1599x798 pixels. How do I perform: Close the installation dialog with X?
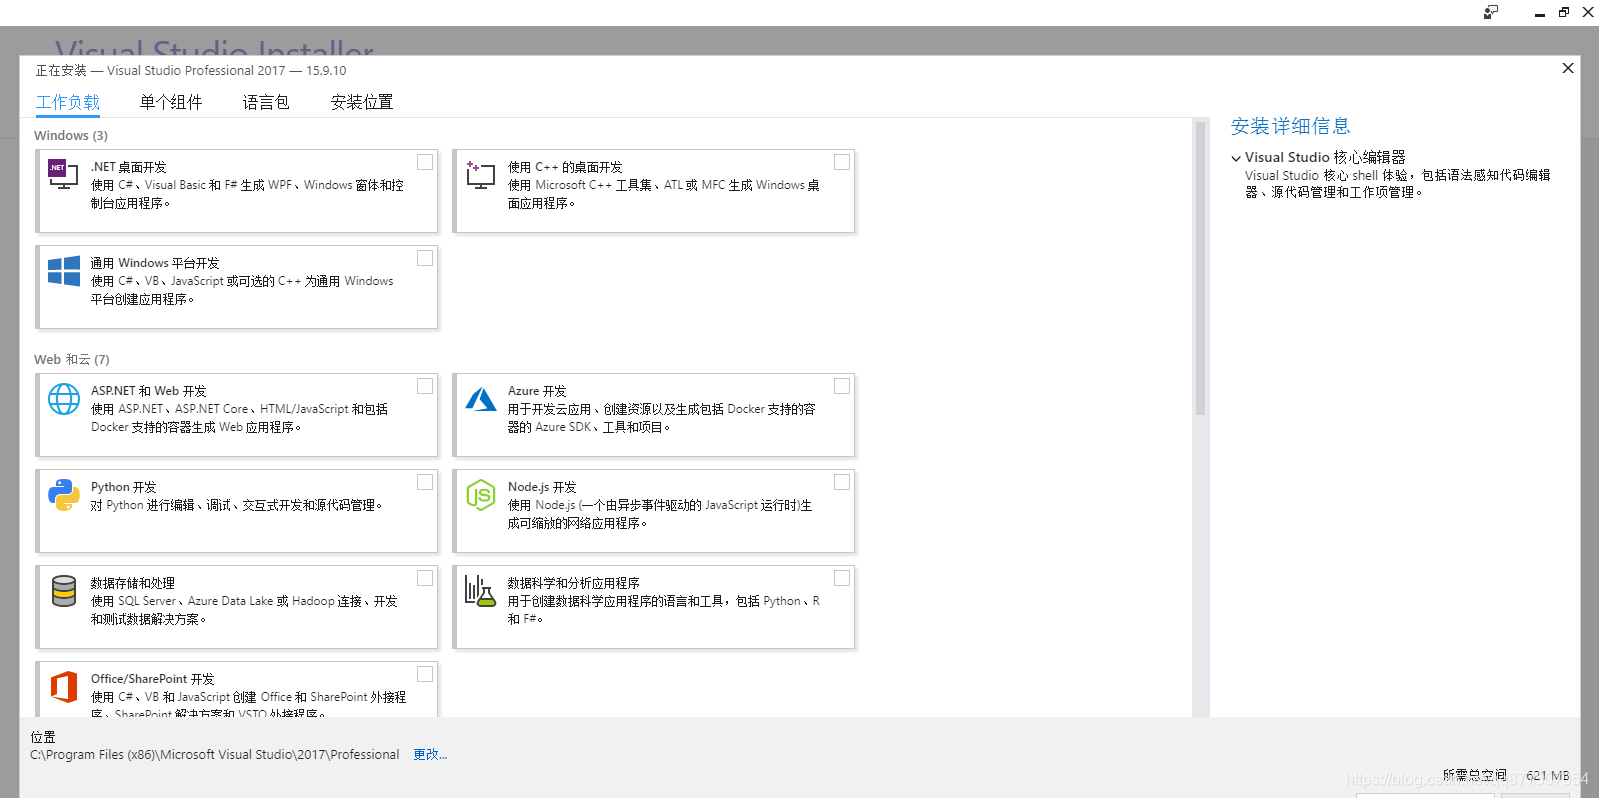click(1568, 68)
